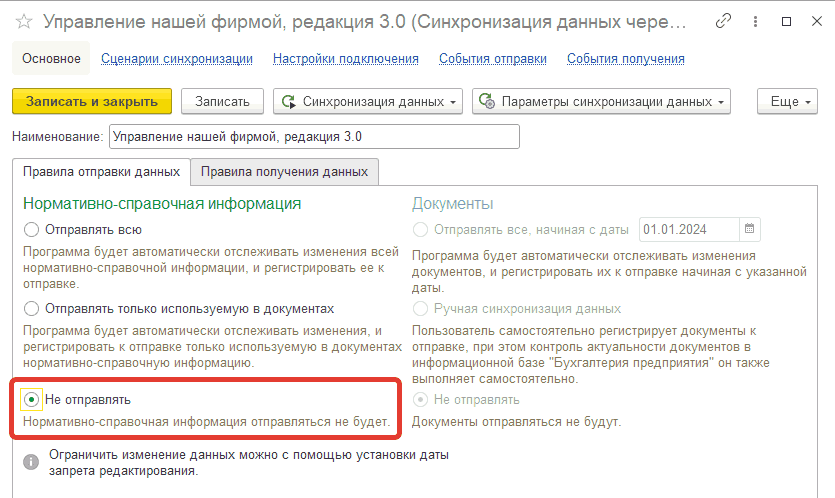Click text 'Нормативно-справочная информация отправляться не будет.'

point(207,422)
